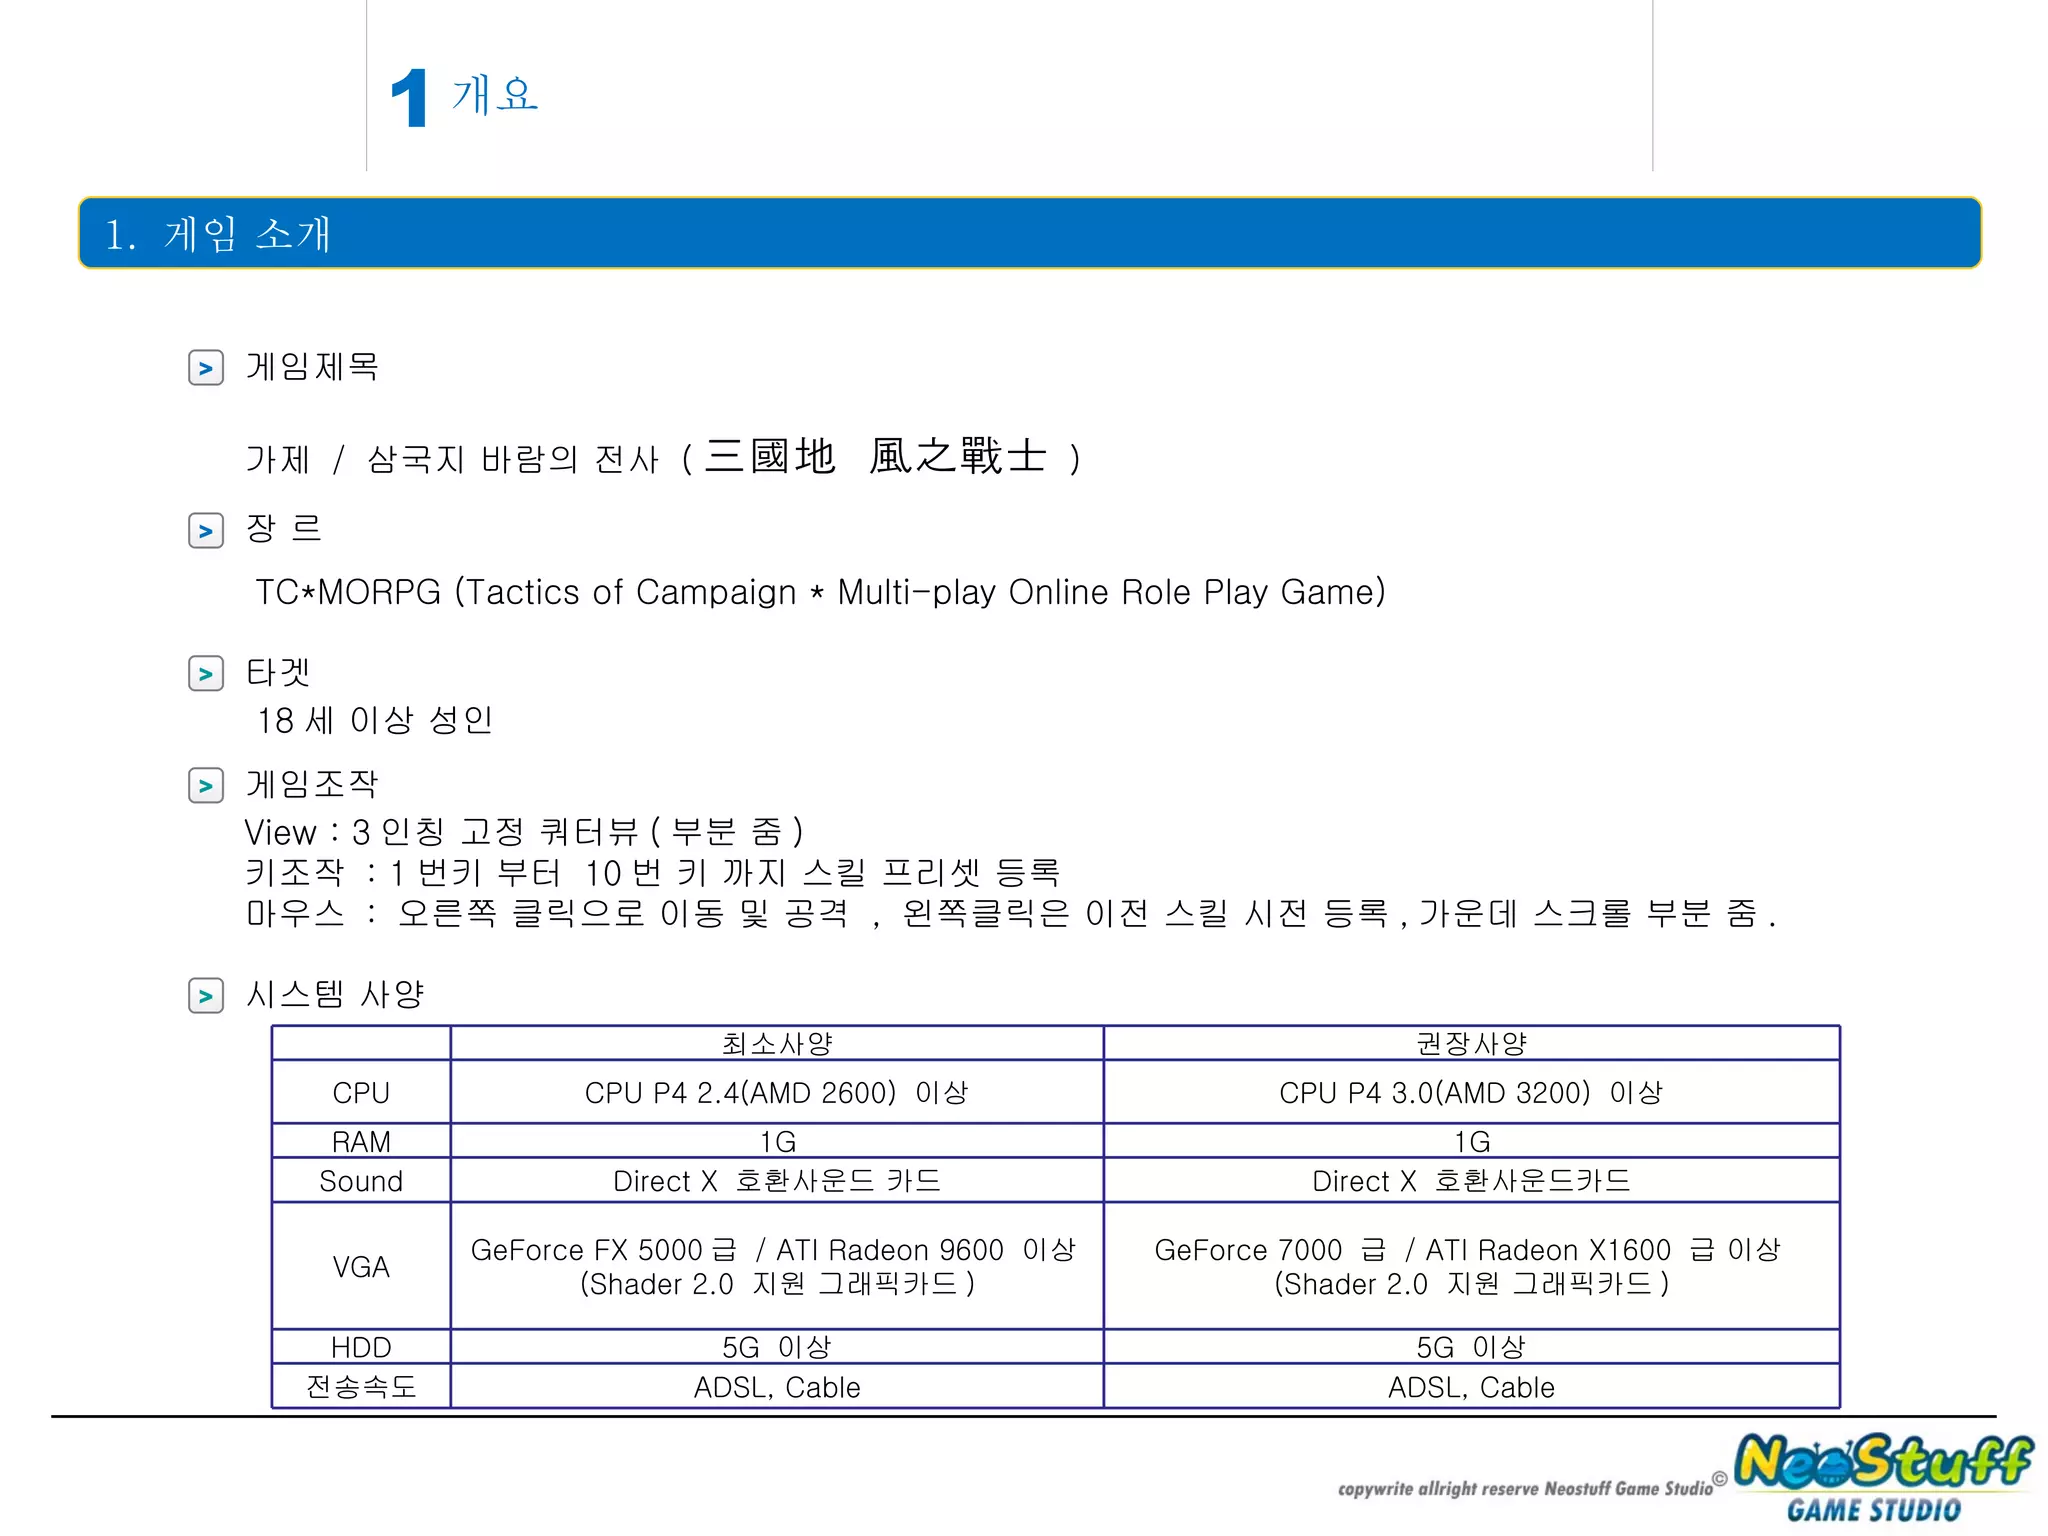Select the text '18 세 이상 성인'
2048x1536 pixels.
[x=375, y=720]
